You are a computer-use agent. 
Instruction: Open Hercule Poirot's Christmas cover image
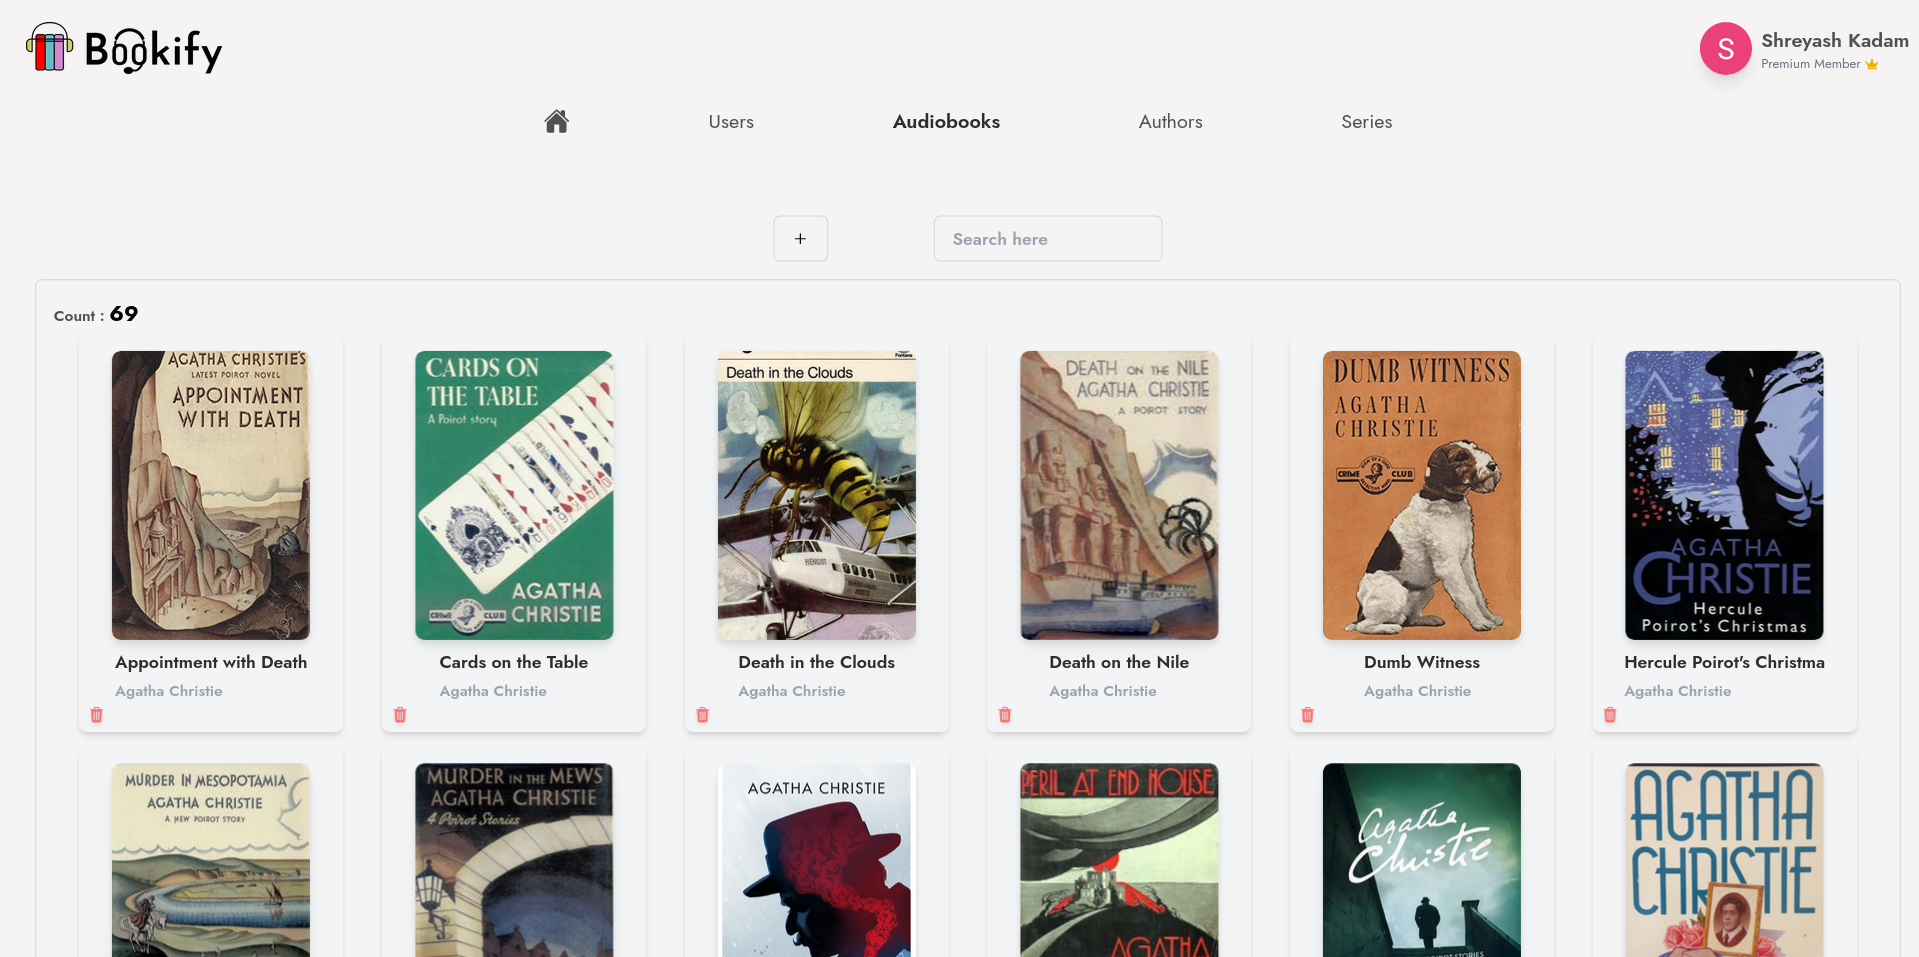[x=1724, y=495]
